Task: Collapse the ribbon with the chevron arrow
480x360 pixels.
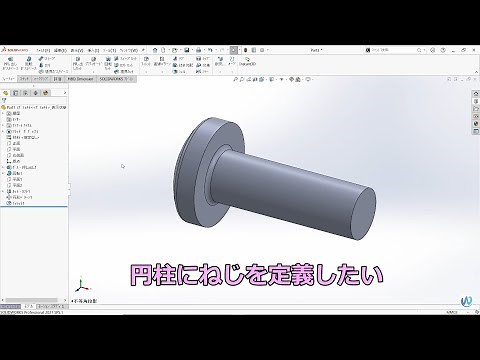Action: (476, 72)
